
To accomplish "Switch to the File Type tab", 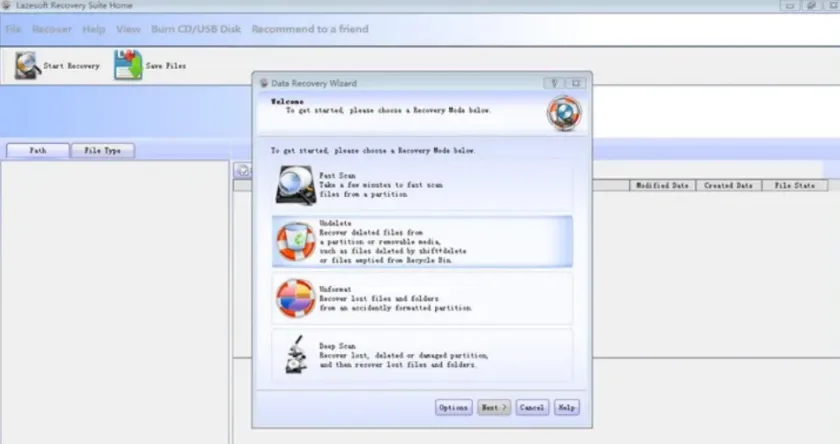I will (102, 151).
